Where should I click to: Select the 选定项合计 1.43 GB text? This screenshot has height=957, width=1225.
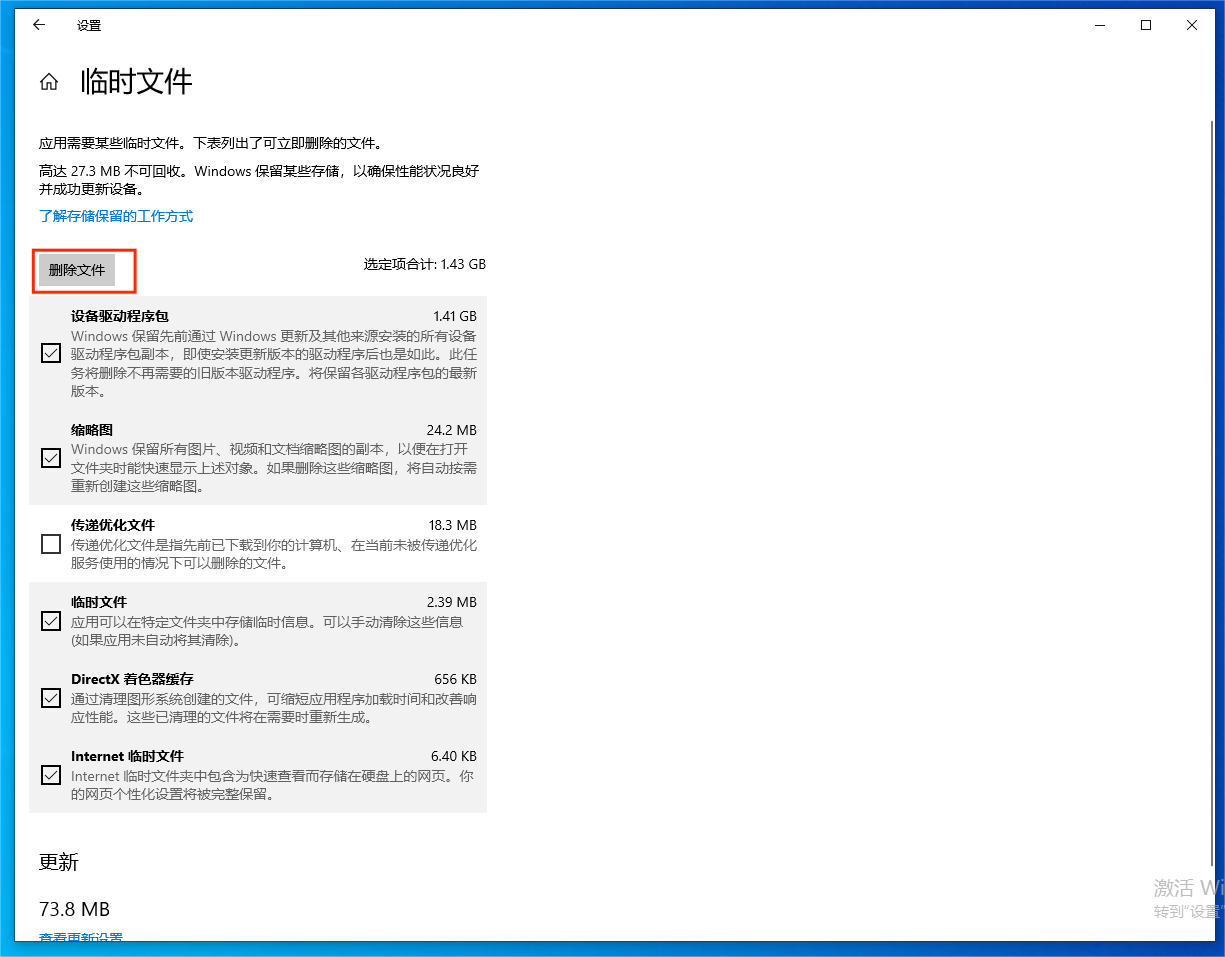coord(424,264)
